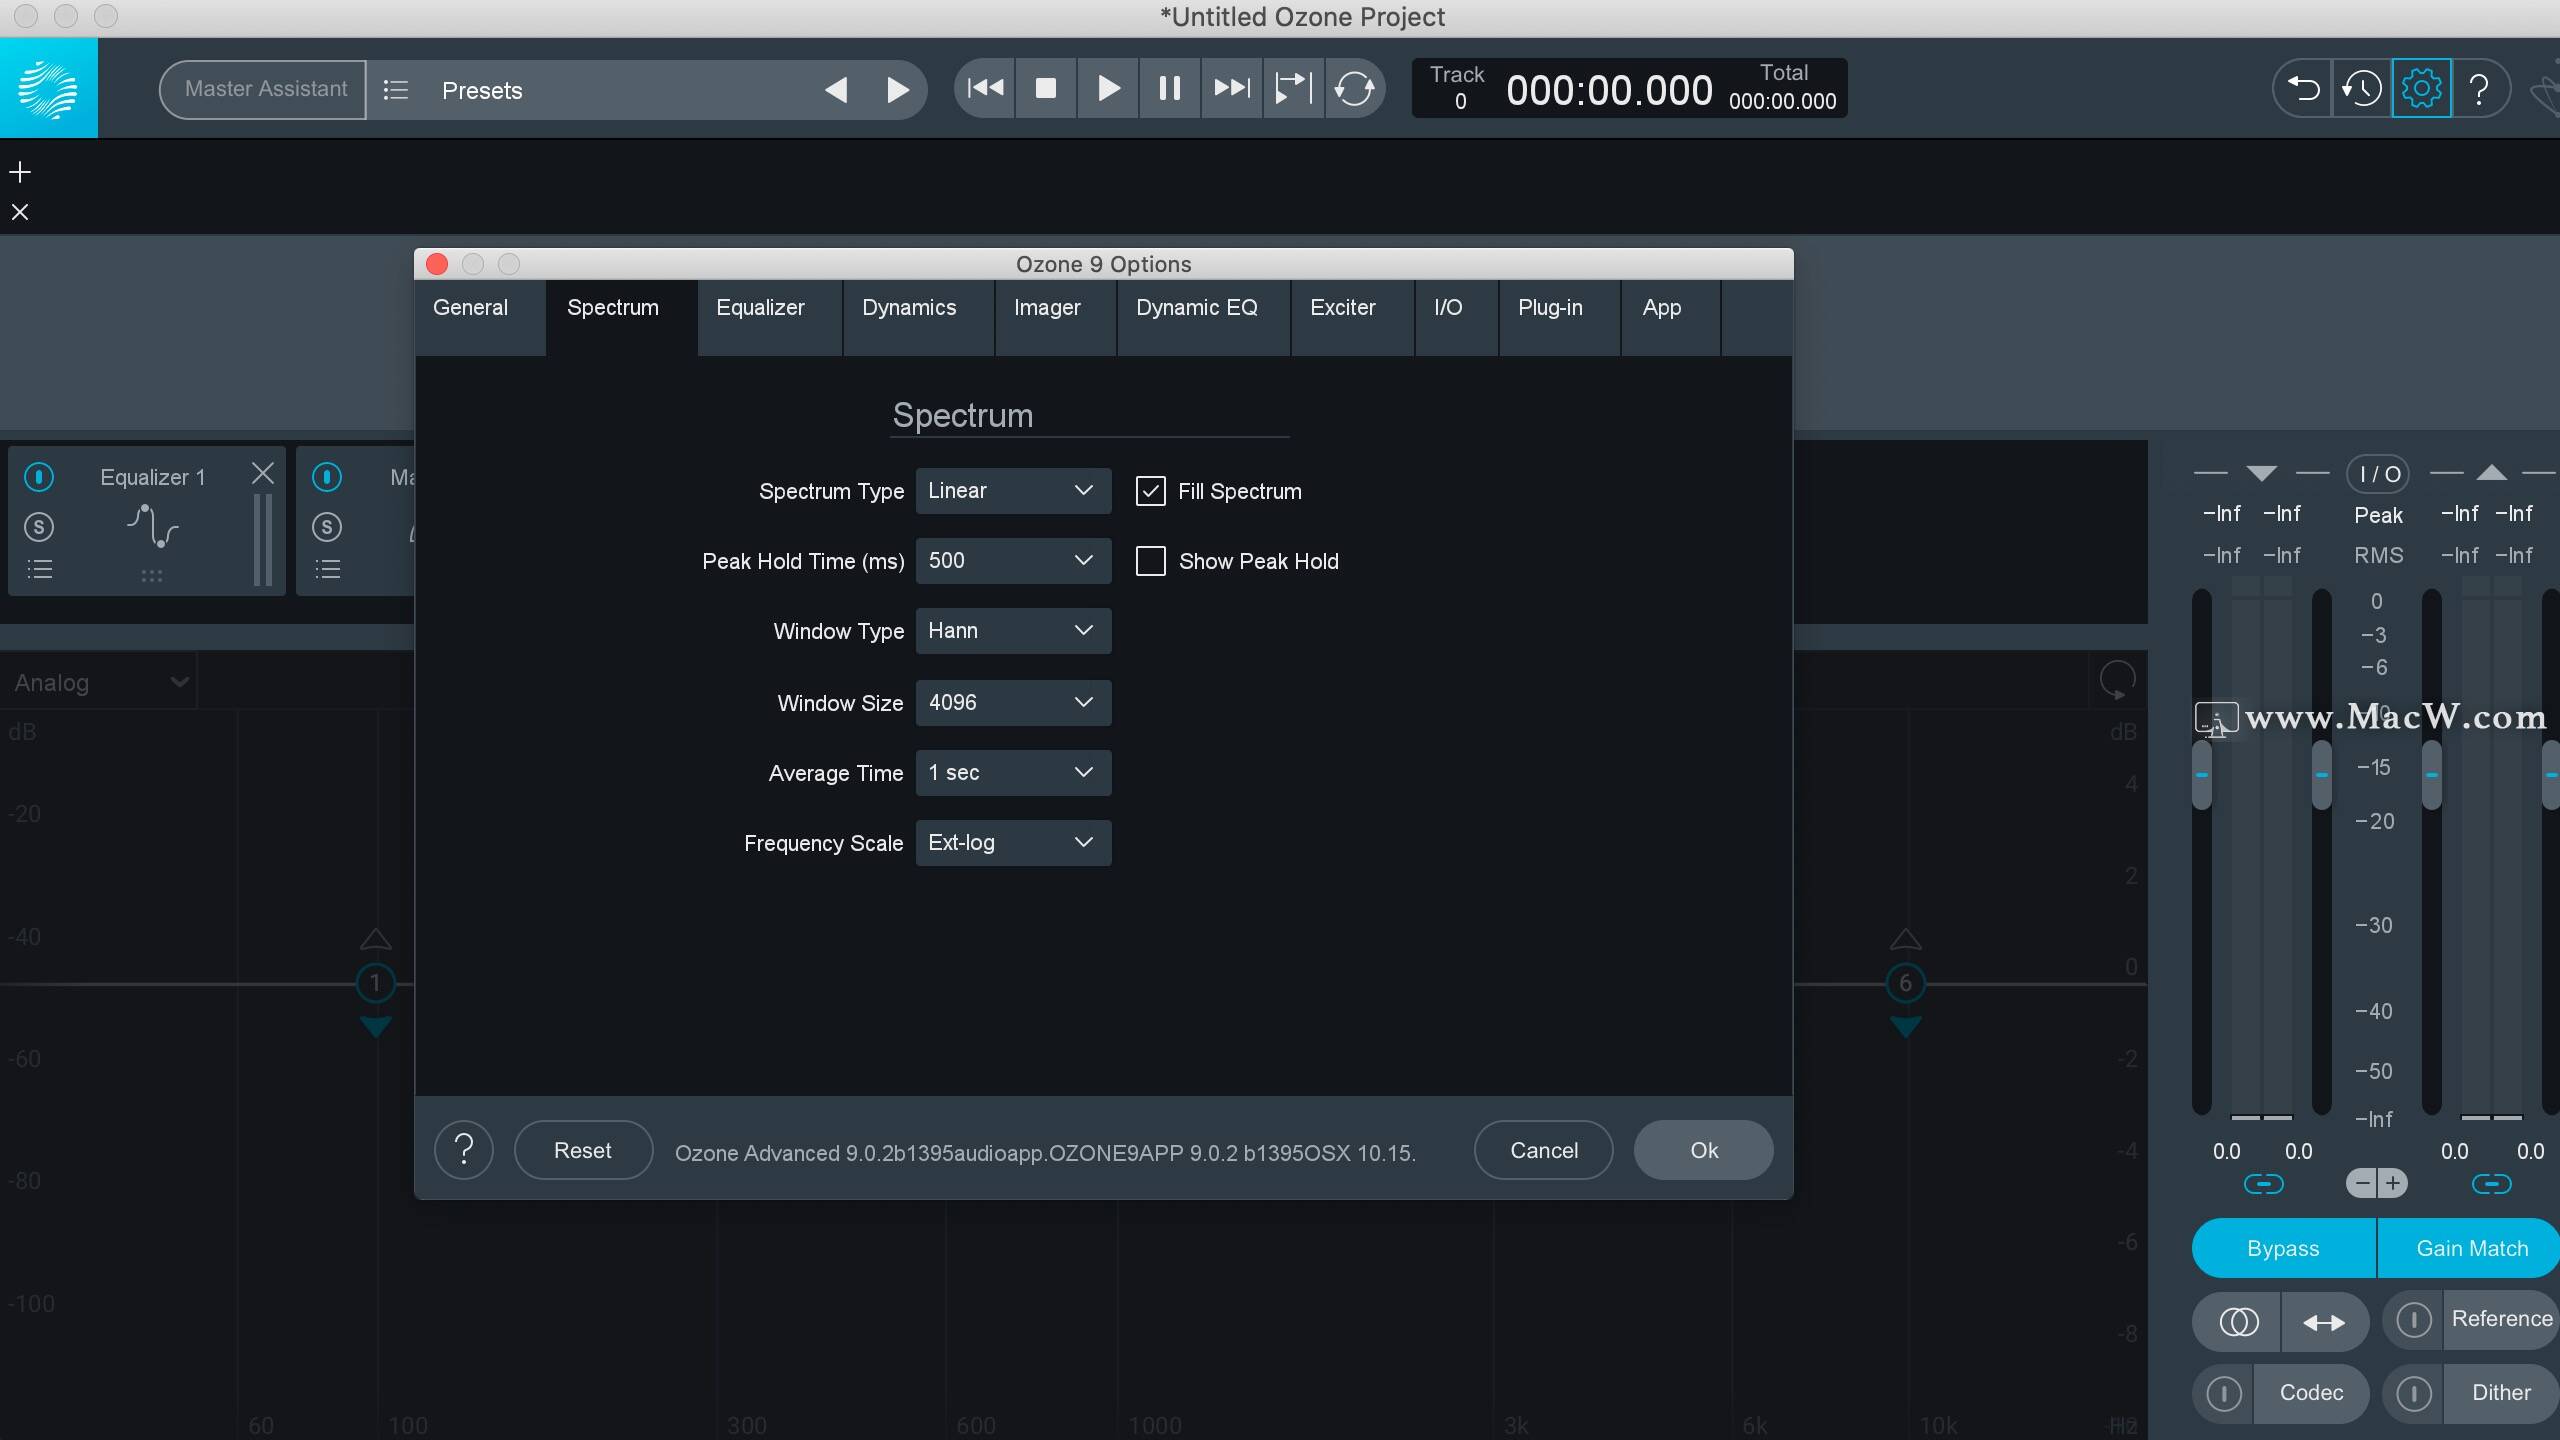Open Window Type dropdown
The width and height of the screenshot is (2560, 1440).
(1013, 631)
